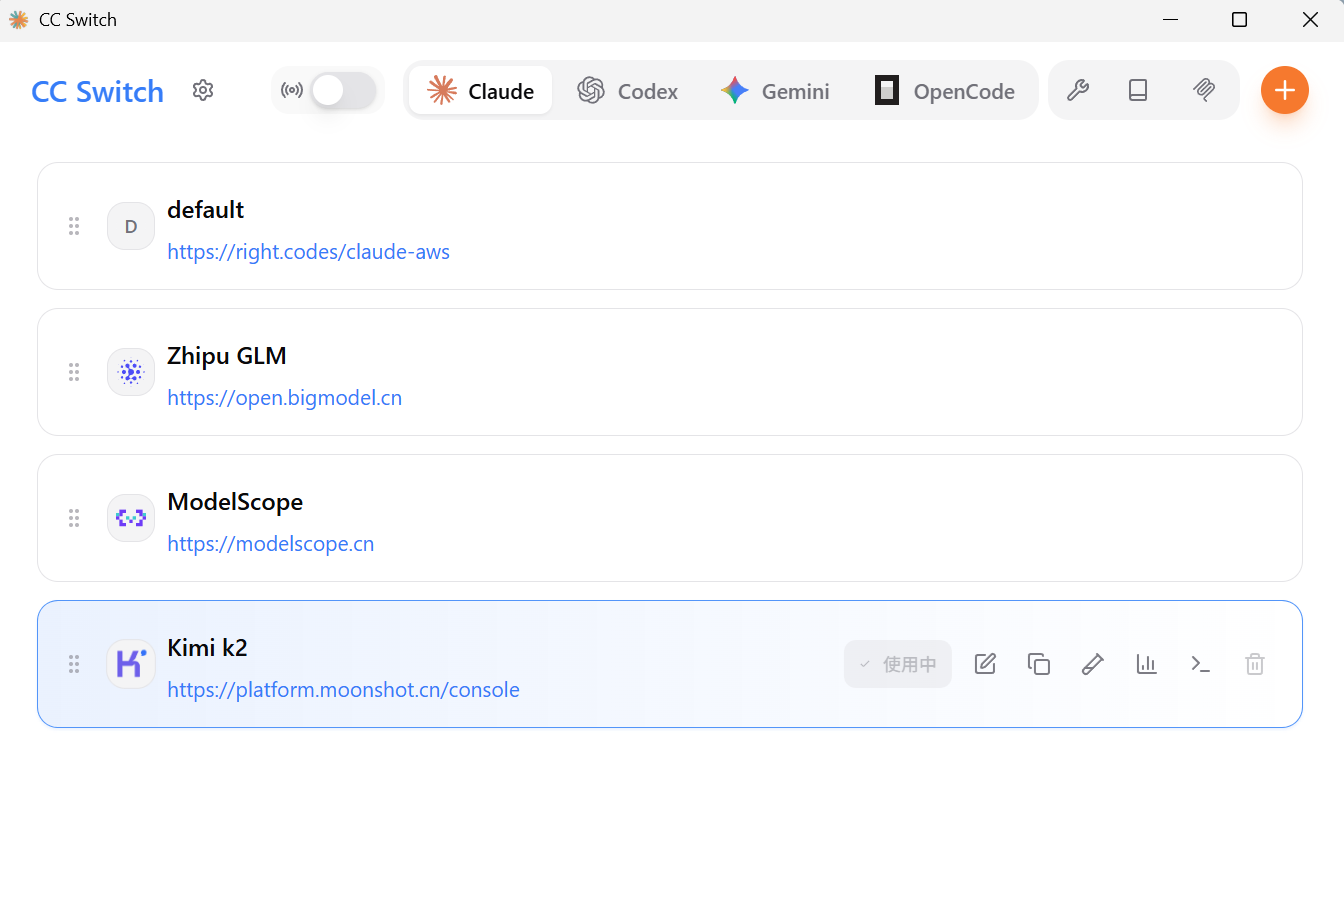
Task: Duplicate the Kimi k2 provider
Action: coord(1039,664)
